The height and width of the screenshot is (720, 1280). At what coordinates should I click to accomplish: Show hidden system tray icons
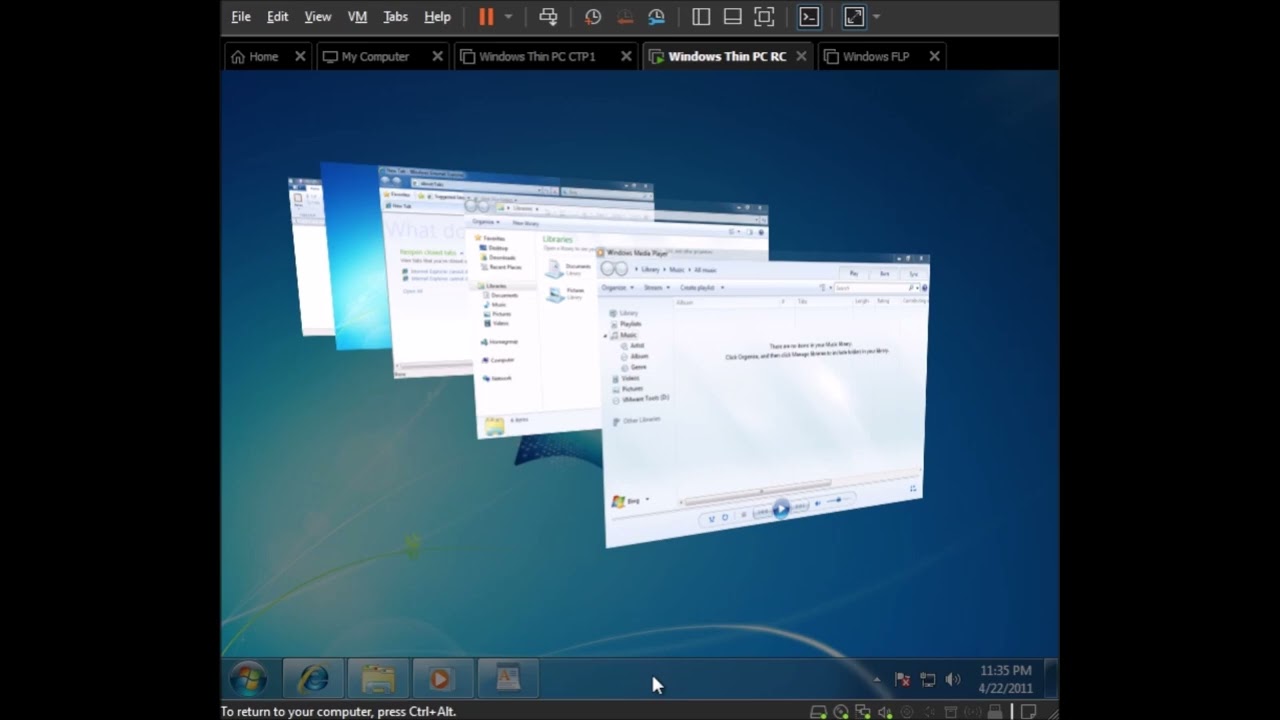[x=877, y=680]
